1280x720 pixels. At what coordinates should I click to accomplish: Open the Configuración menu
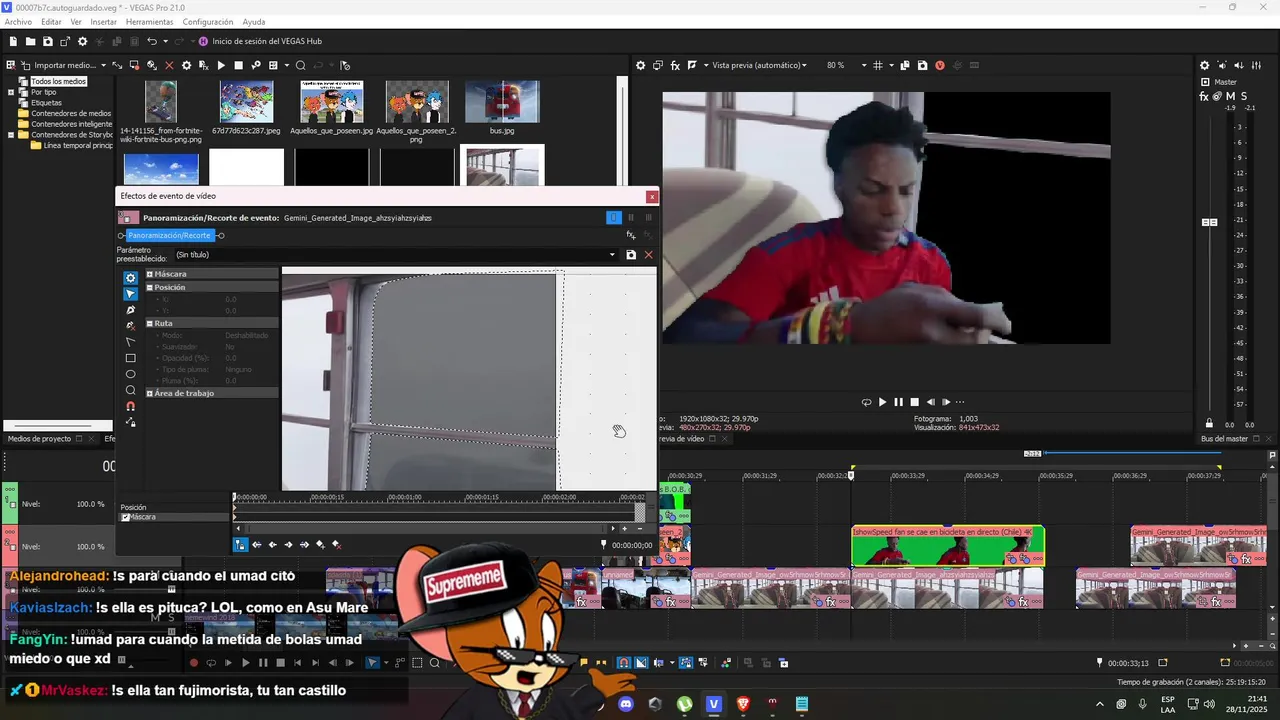pos(208,22)
